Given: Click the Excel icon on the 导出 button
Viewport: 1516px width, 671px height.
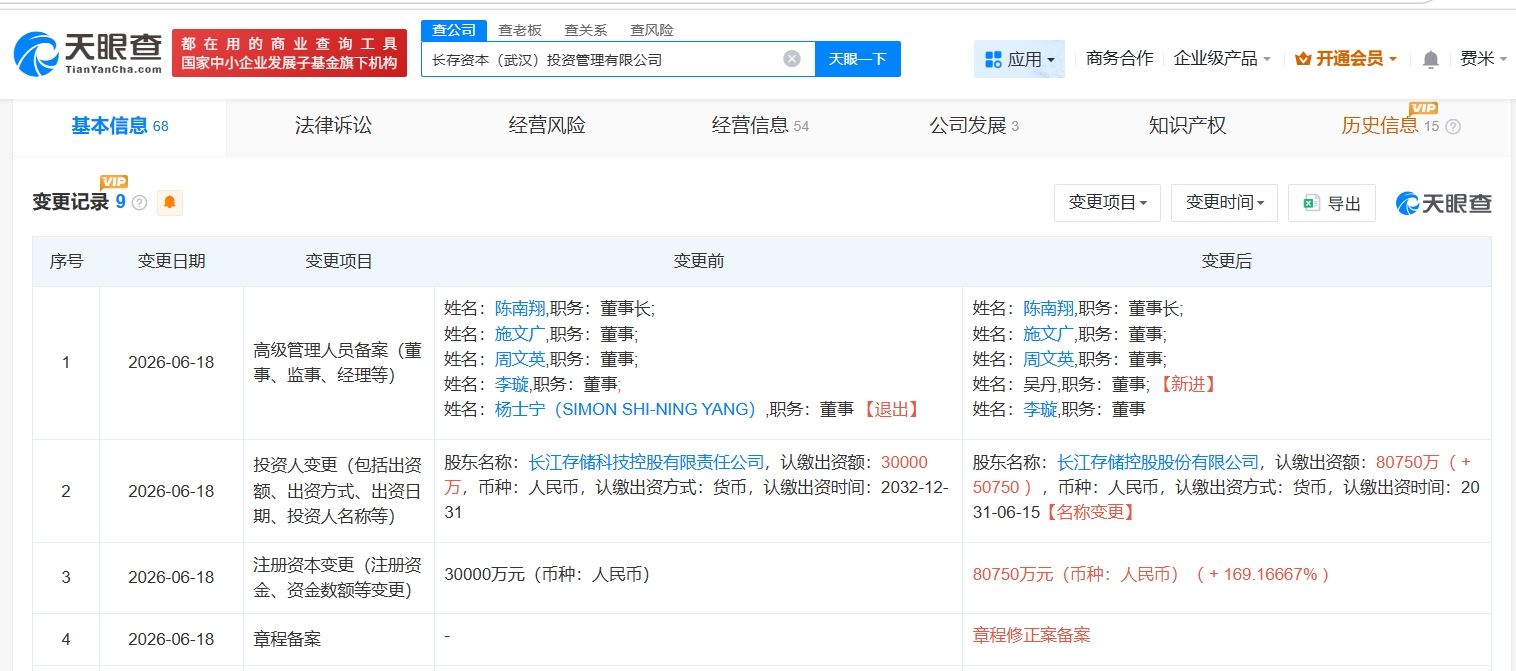Looking at the screenshot, I should (x=1311, y=203).
